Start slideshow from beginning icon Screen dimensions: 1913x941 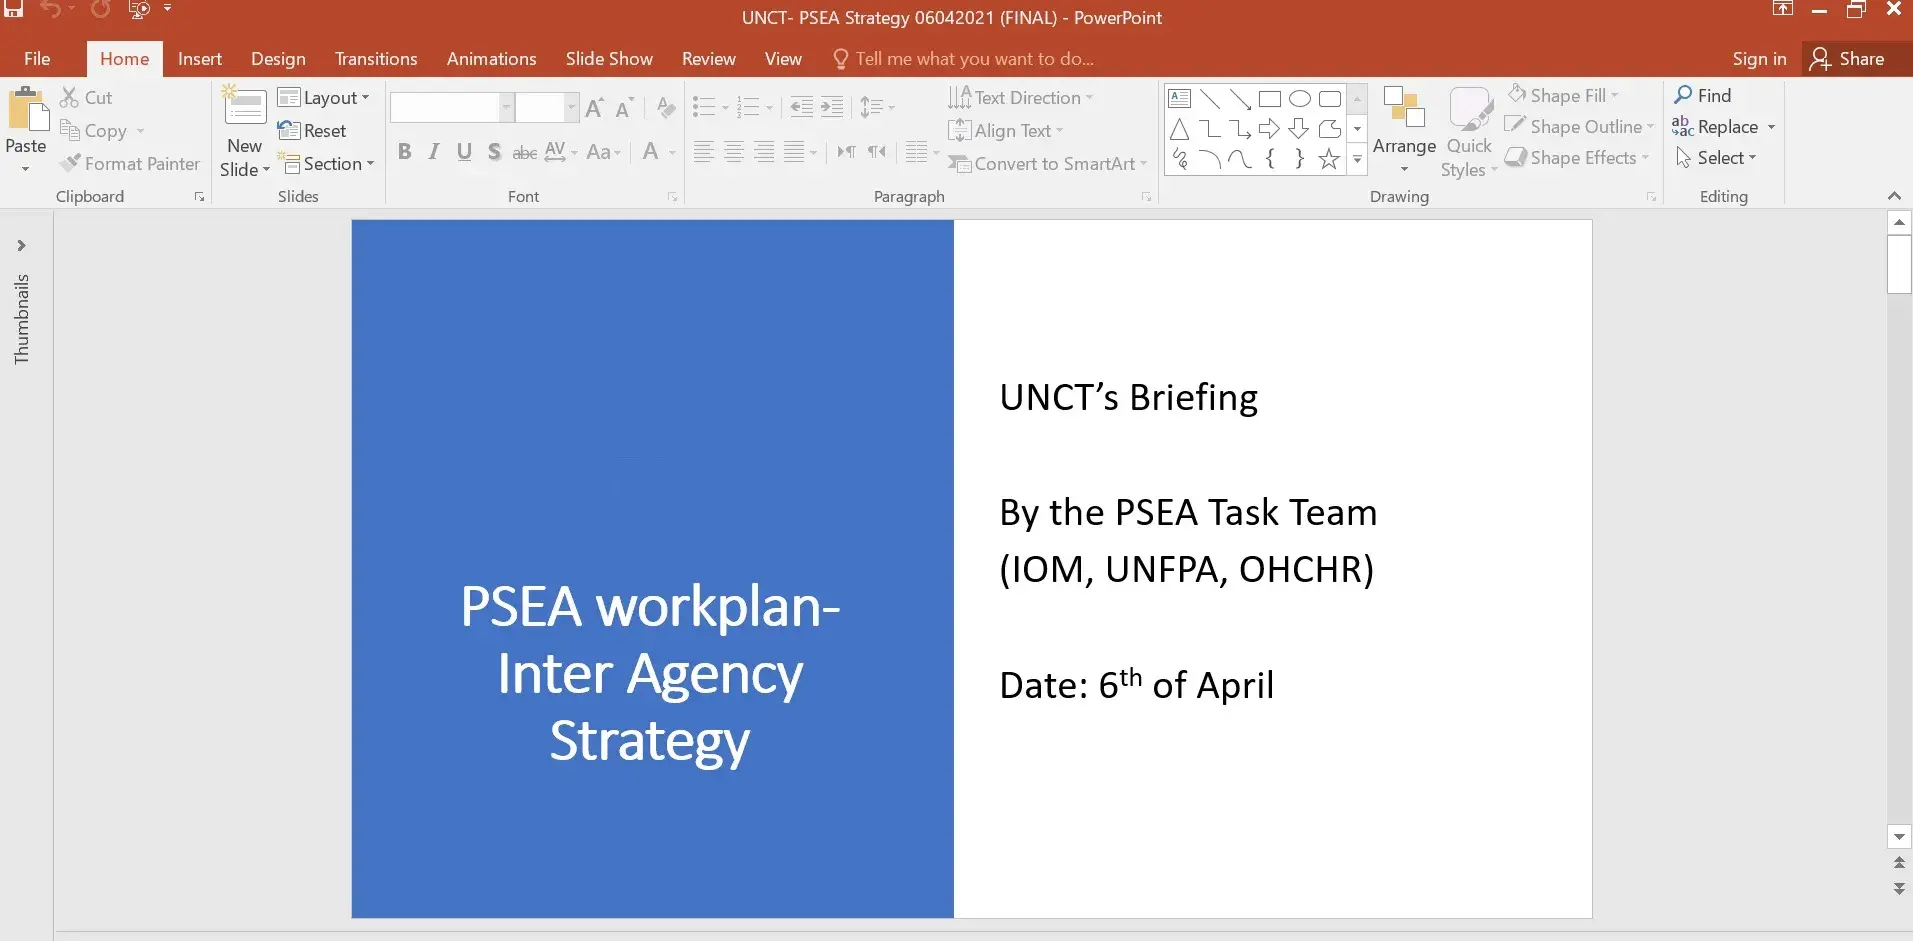point(139,9)
